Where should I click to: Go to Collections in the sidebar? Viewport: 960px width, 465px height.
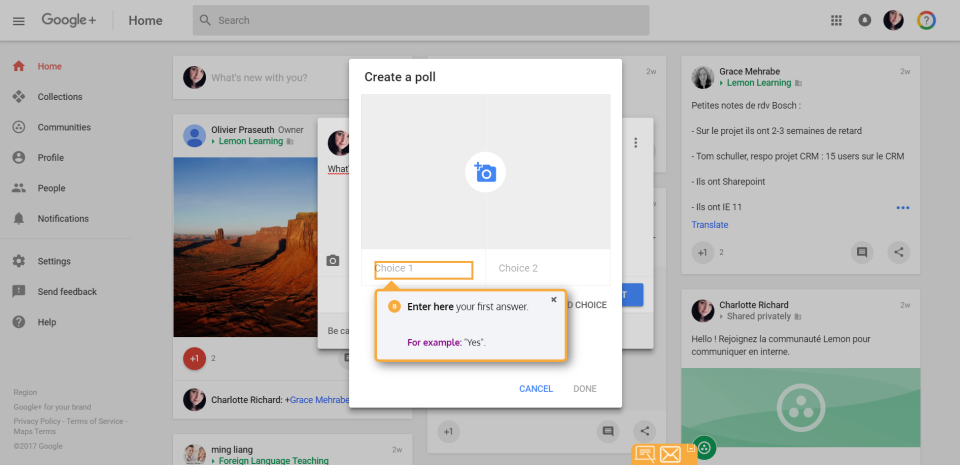tap(59, 97)
